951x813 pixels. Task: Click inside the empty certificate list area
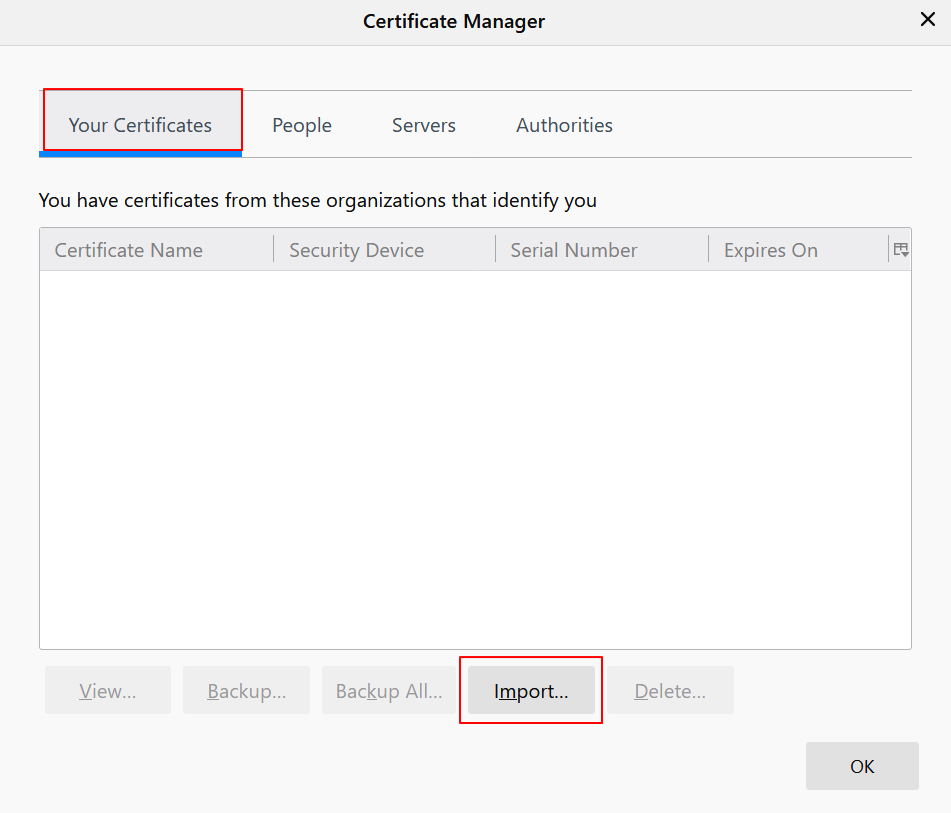(475, 460)
